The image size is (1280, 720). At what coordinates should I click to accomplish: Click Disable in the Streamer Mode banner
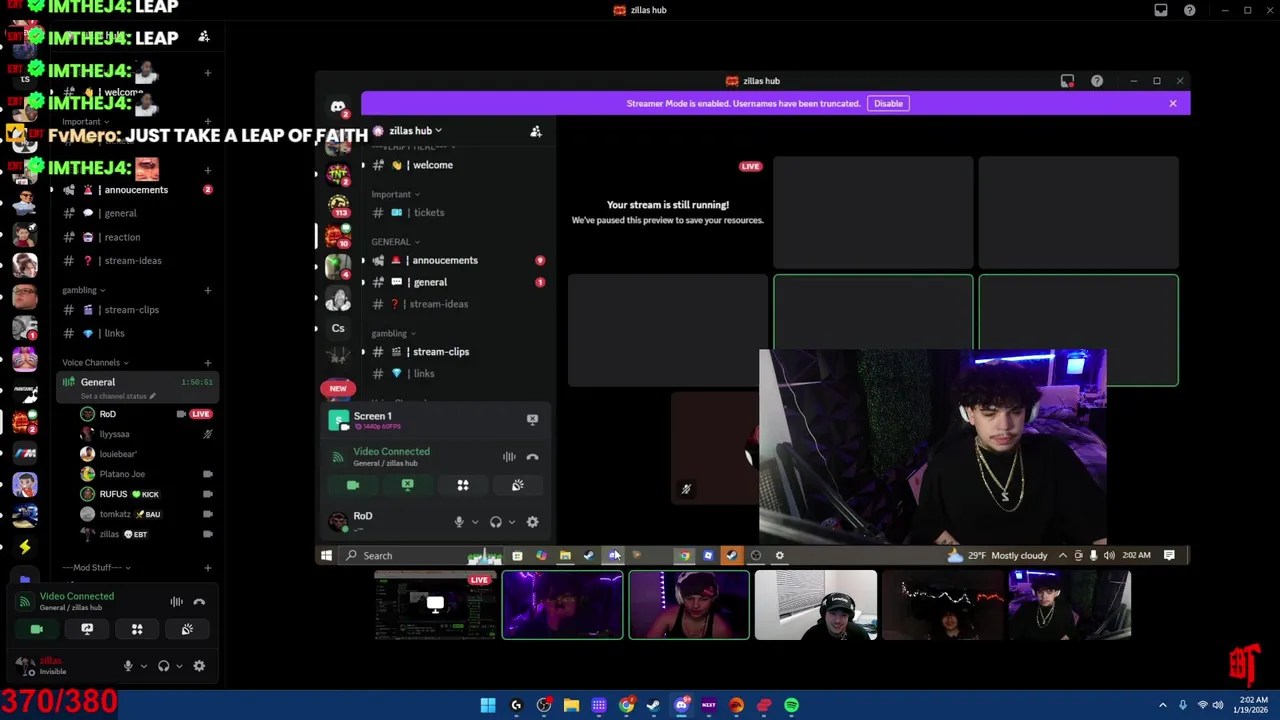tap(888, 104)
